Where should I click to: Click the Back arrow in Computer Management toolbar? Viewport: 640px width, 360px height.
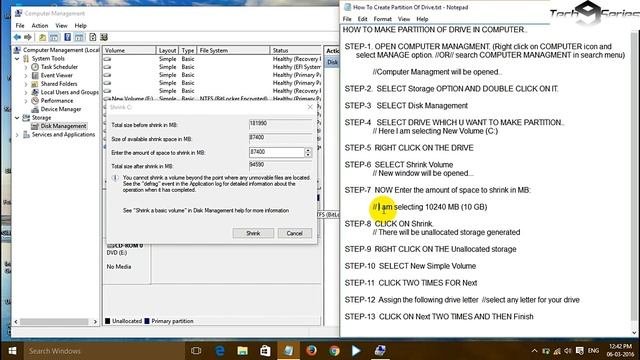17,38
